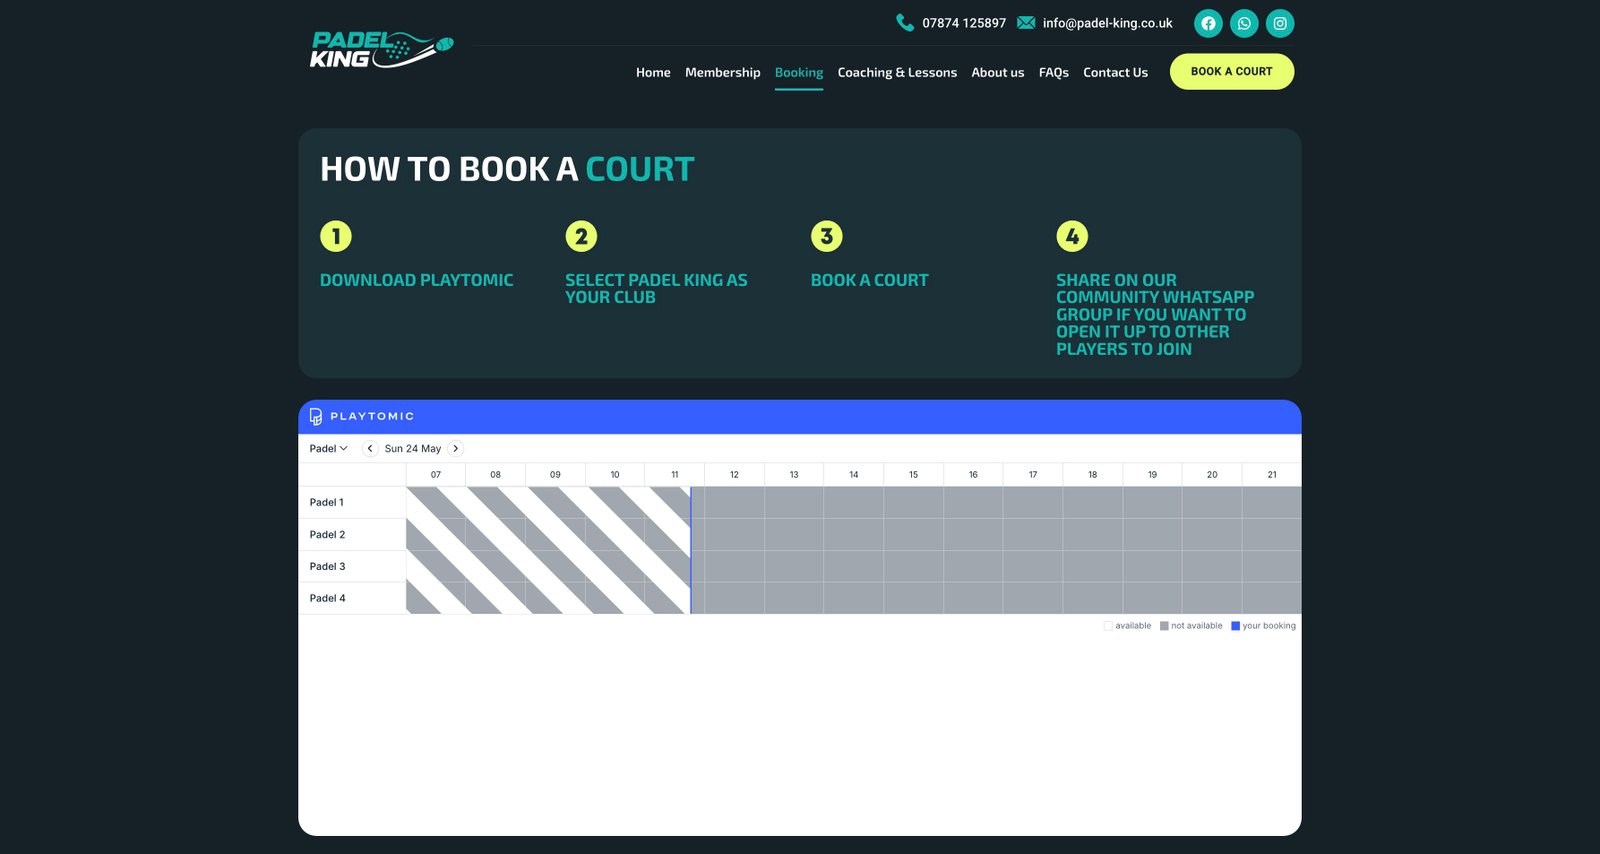Click info@padel-king.co.uk email link
The width and height of the screenshot is (1600, 854).
pyautogui.click(x=1108, y=23)
